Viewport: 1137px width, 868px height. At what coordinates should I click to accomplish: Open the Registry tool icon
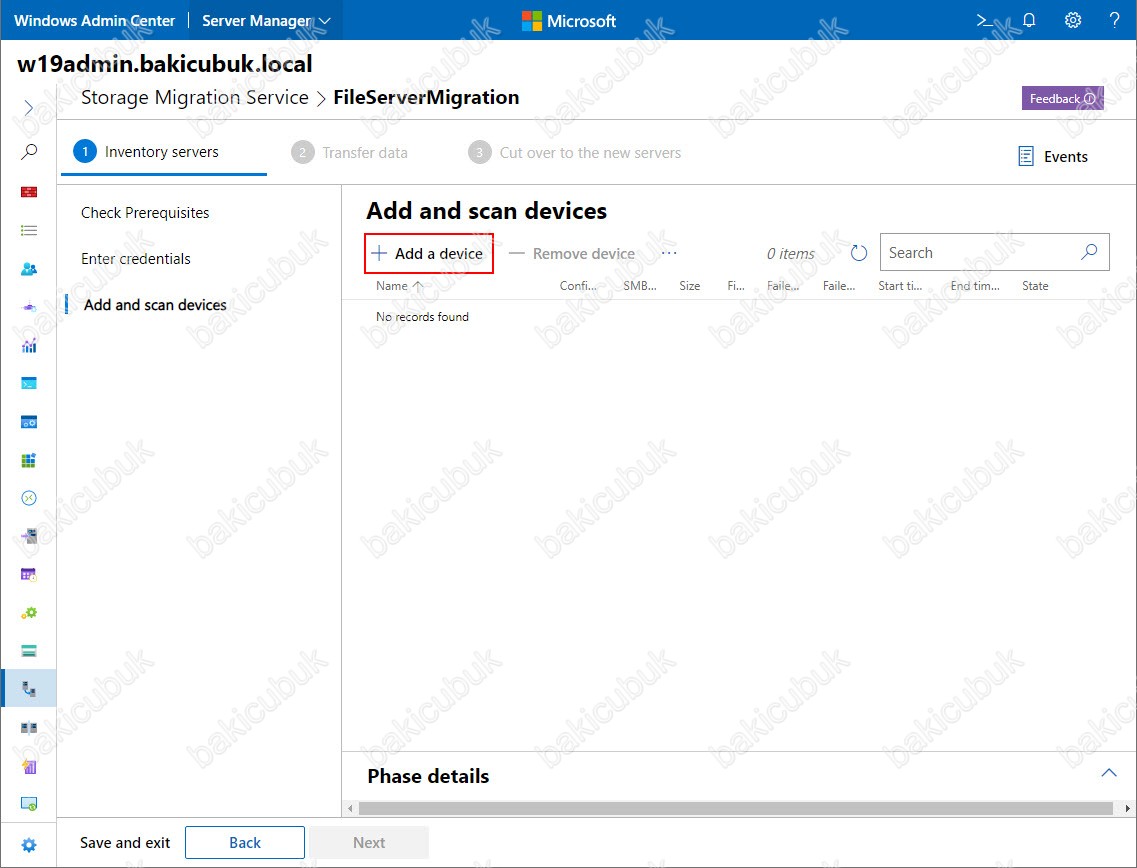(29, 460)
